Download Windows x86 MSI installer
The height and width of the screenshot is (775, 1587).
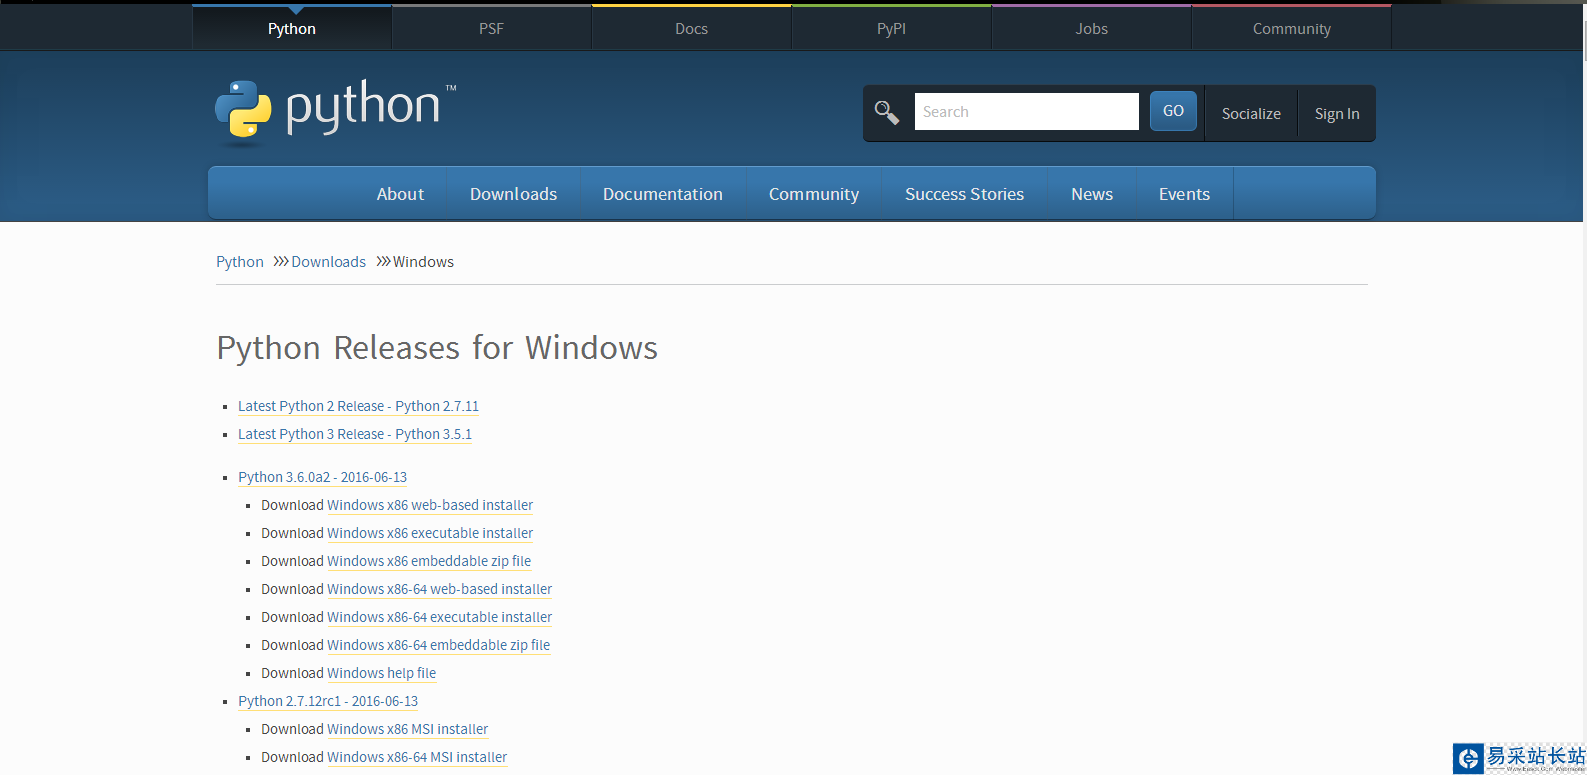pos(407,729)
